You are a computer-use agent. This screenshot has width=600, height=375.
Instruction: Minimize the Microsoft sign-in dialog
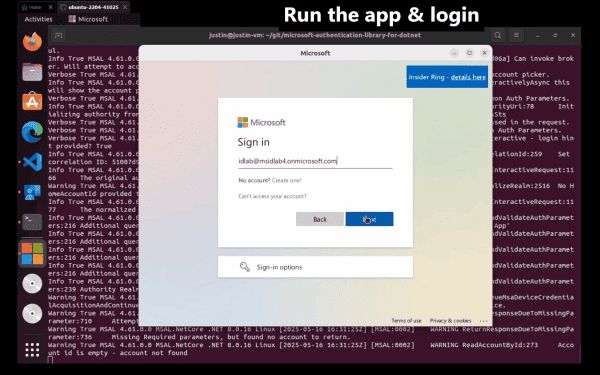[454, 53]
